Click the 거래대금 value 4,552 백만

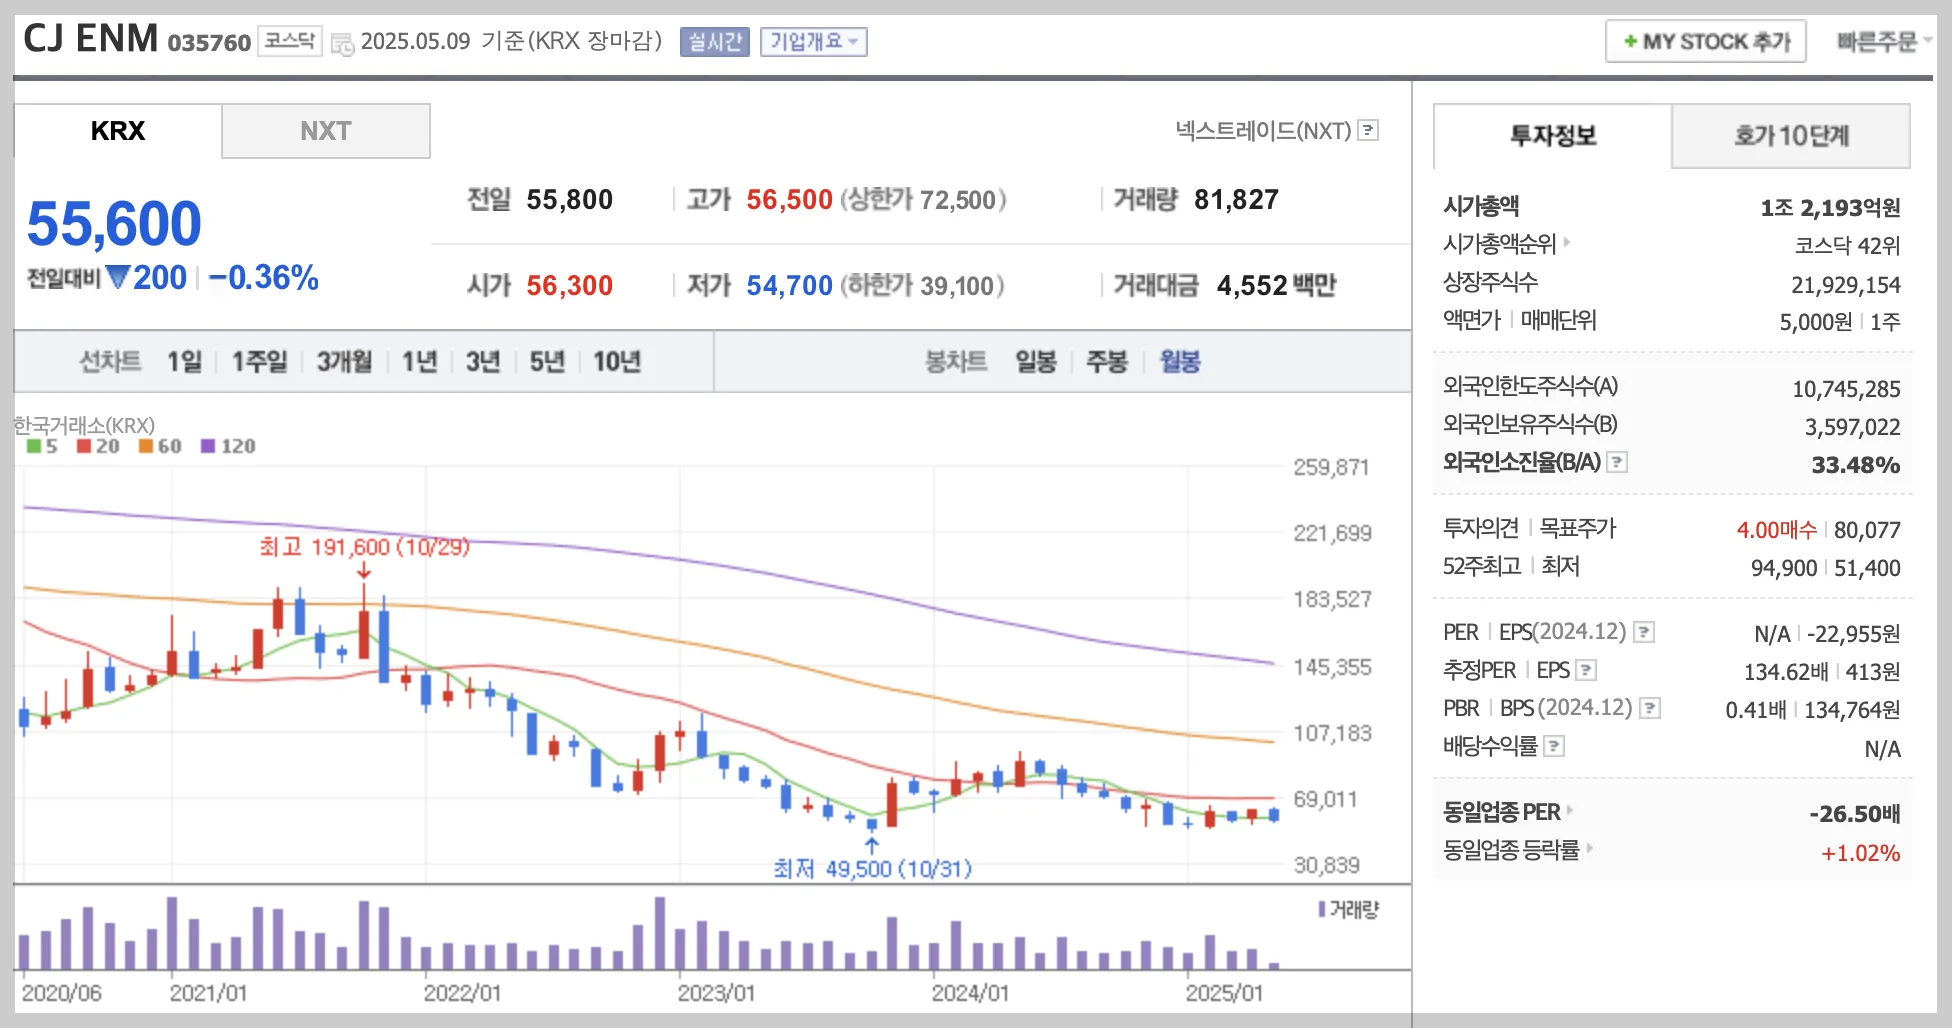[x=1276, y=286]
